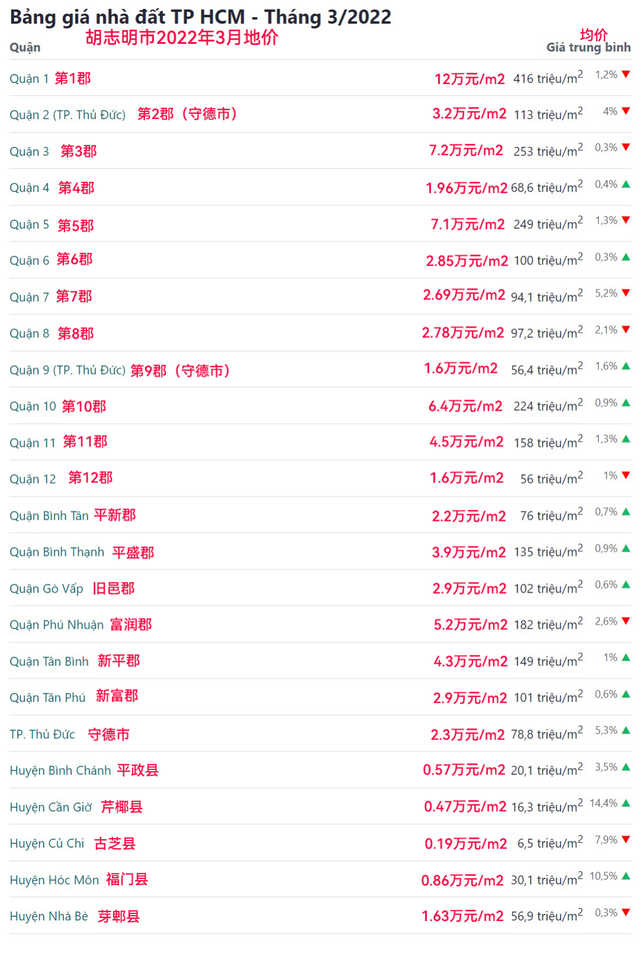Open the Huyện Nhà Bè district link
Viewport: 640px width, 956px height.
[x=49, y=916]
